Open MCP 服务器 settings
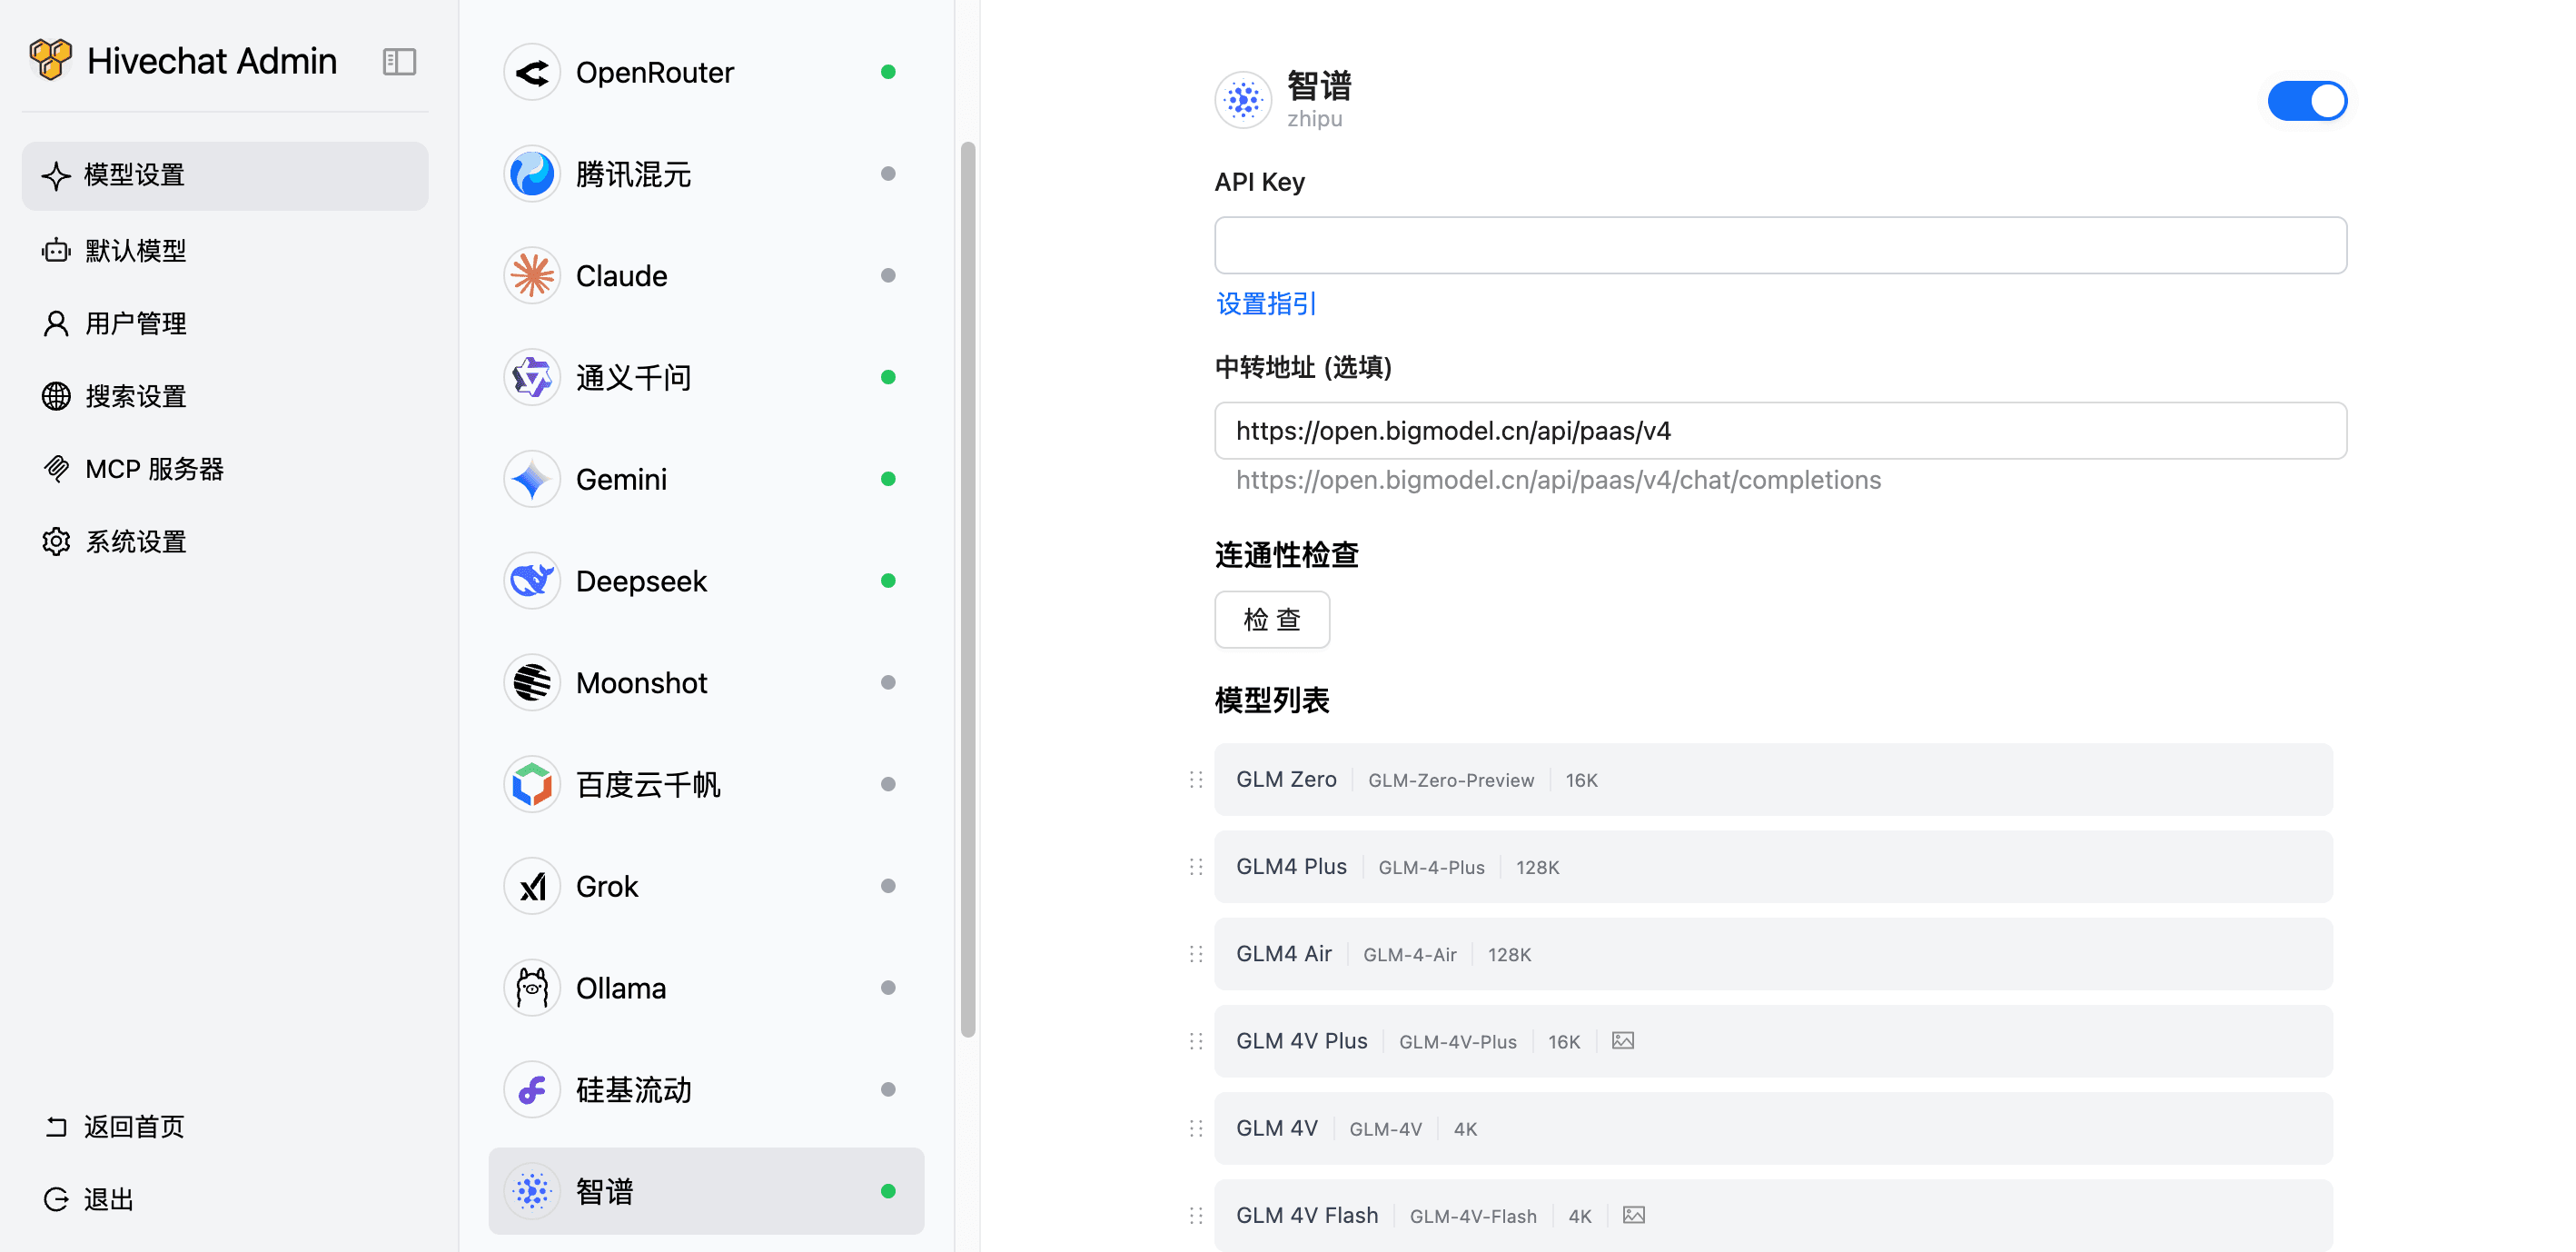This screenshot has height=1252, width=2576. [225, 469]
